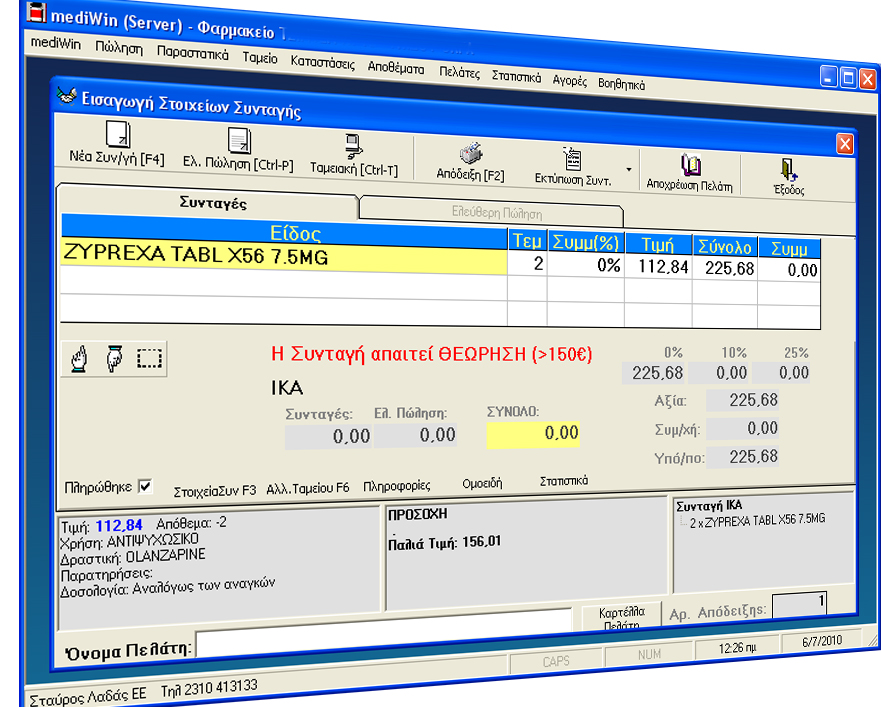Click the Αλλ.Ταμείου F6 button
This screenshot has height=707, width=882.
coord(308,488)
